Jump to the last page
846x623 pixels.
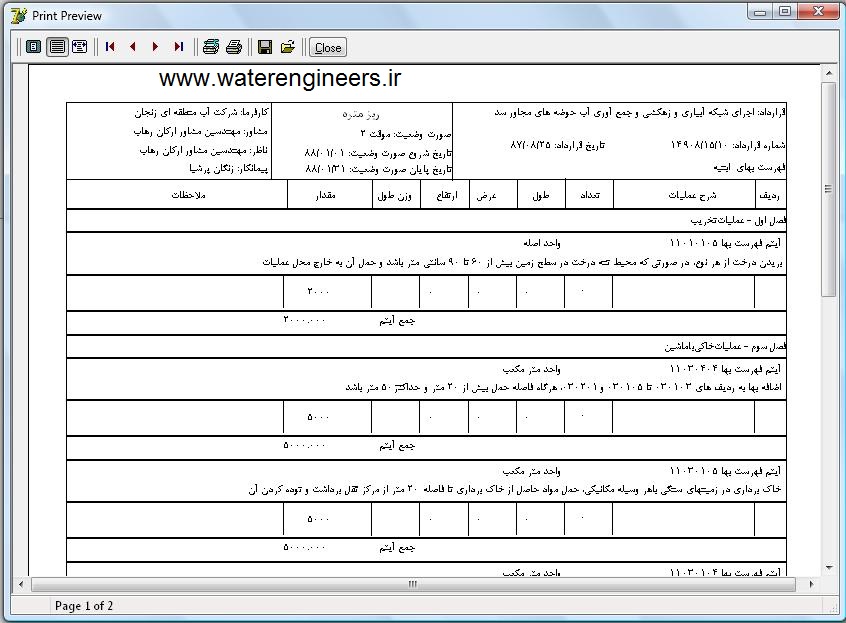click(x=178, y=47)
